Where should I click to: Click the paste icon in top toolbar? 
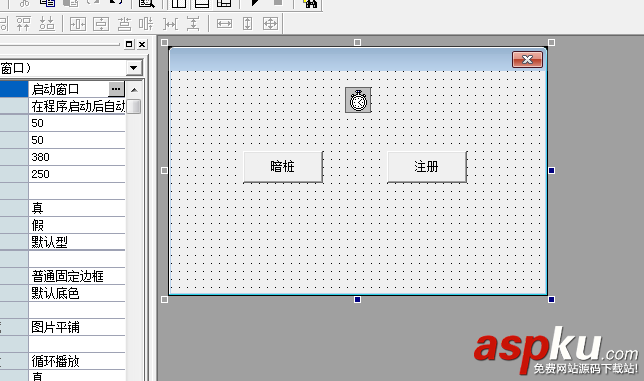point(71,3)
